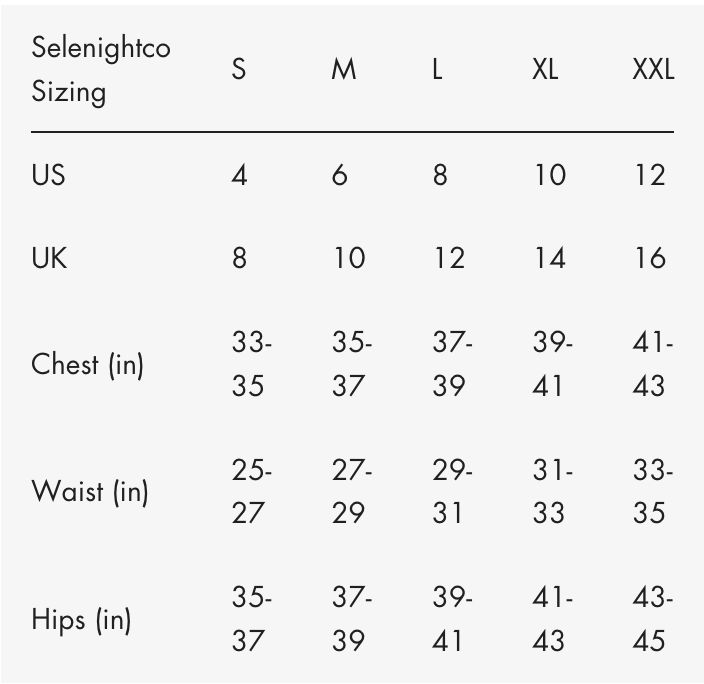Click chest measurement 41-43 for XXL
The height and width of the screenshot is (684, 704).
[x=652, y=364]
